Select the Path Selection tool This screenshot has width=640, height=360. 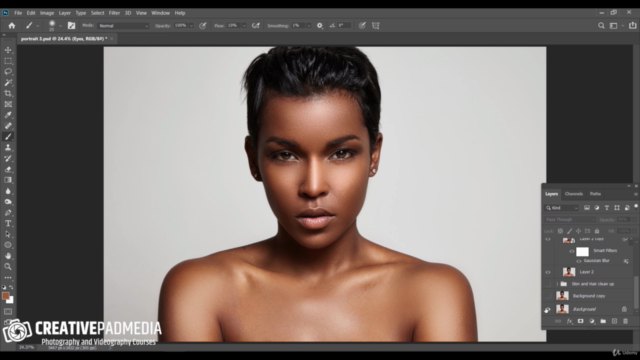[8, 234]
